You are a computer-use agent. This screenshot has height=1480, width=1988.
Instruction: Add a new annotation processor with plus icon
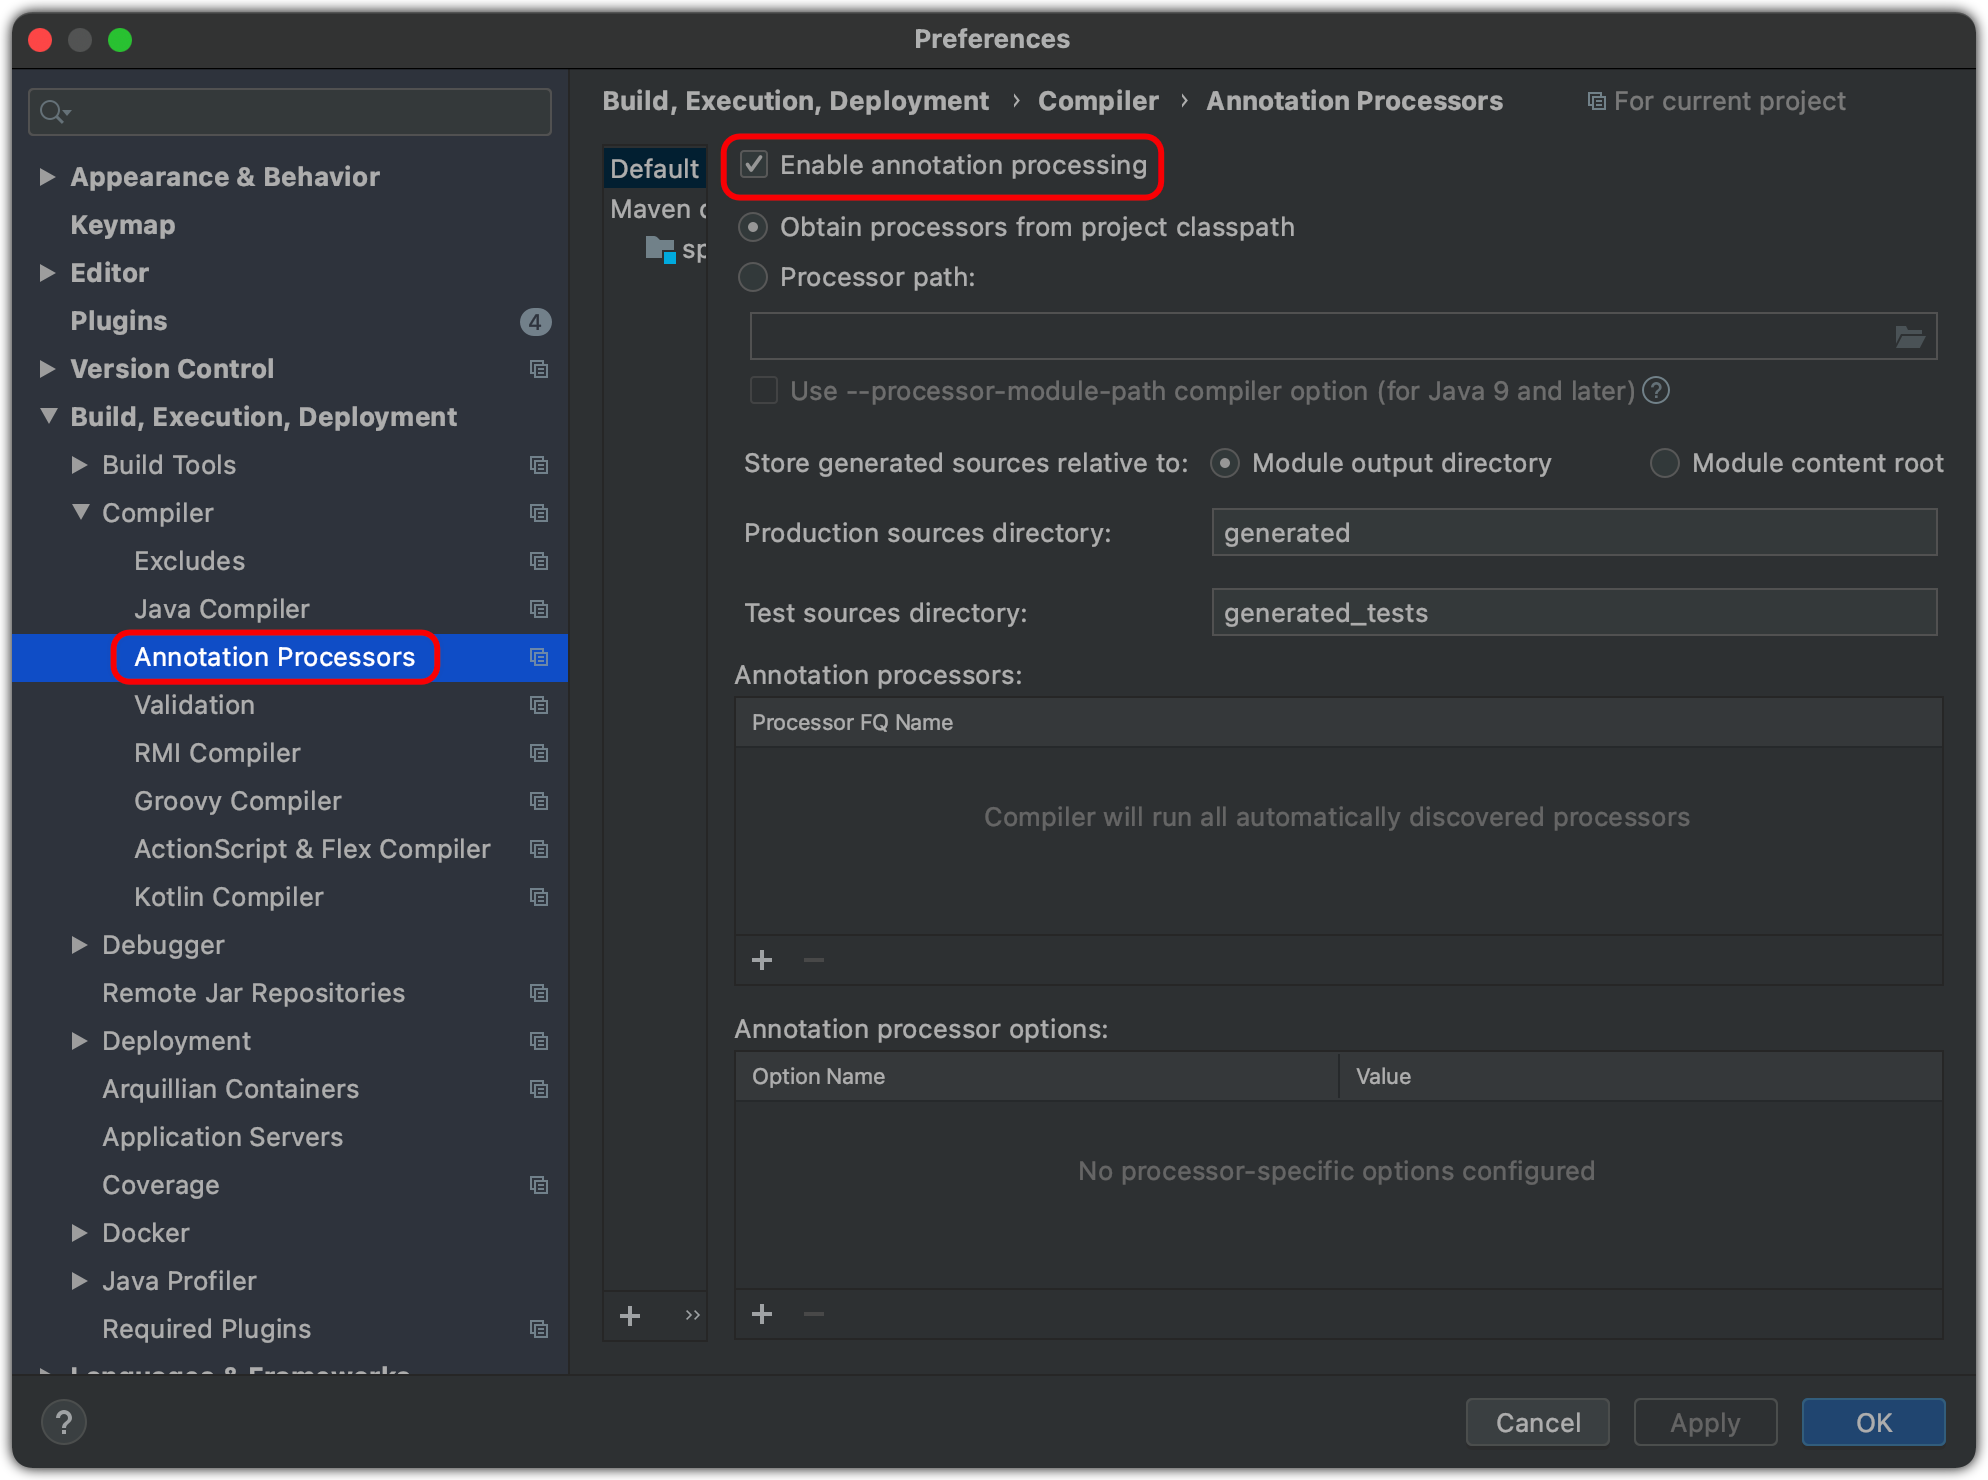[x=762, y=960]
